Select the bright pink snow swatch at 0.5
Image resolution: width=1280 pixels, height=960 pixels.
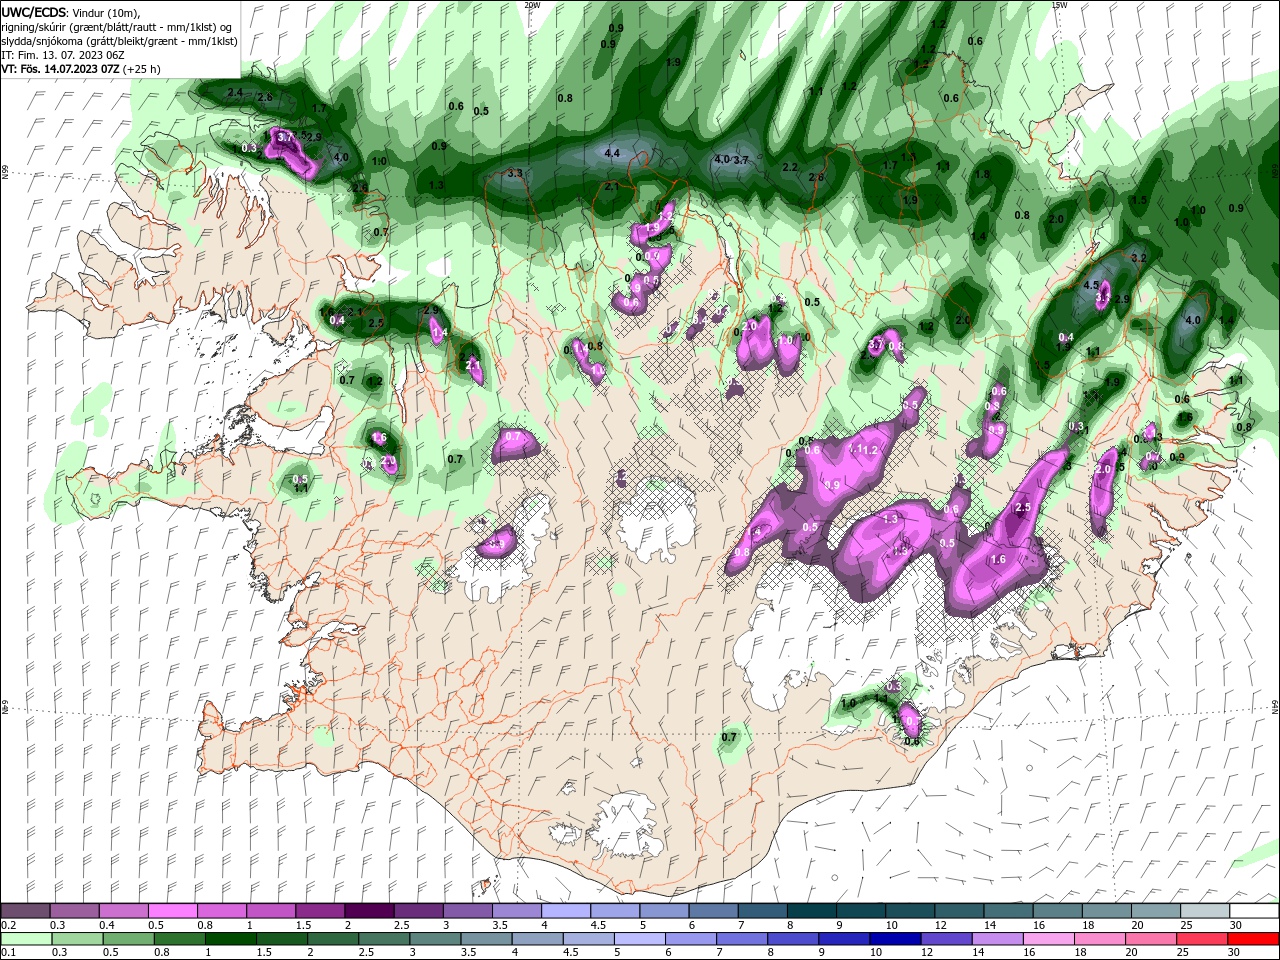tap(172, 911)
